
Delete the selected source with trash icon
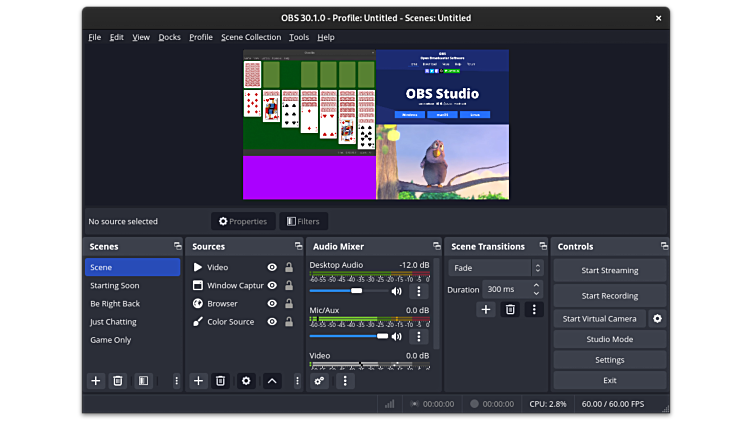pos(220,381)
